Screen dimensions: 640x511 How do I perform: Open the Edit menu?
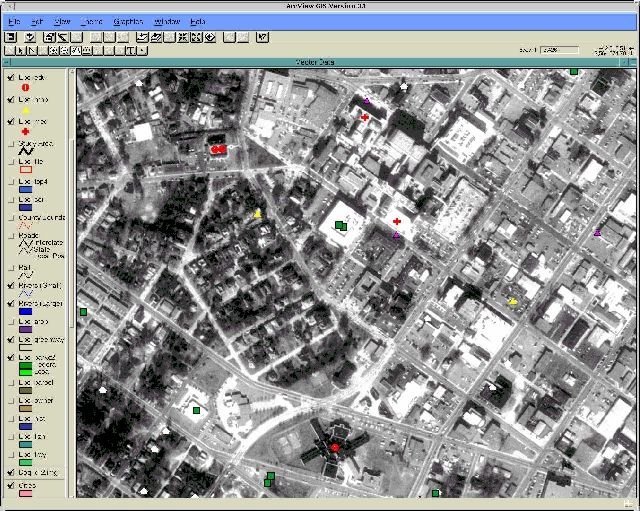[x=37, y=22]
